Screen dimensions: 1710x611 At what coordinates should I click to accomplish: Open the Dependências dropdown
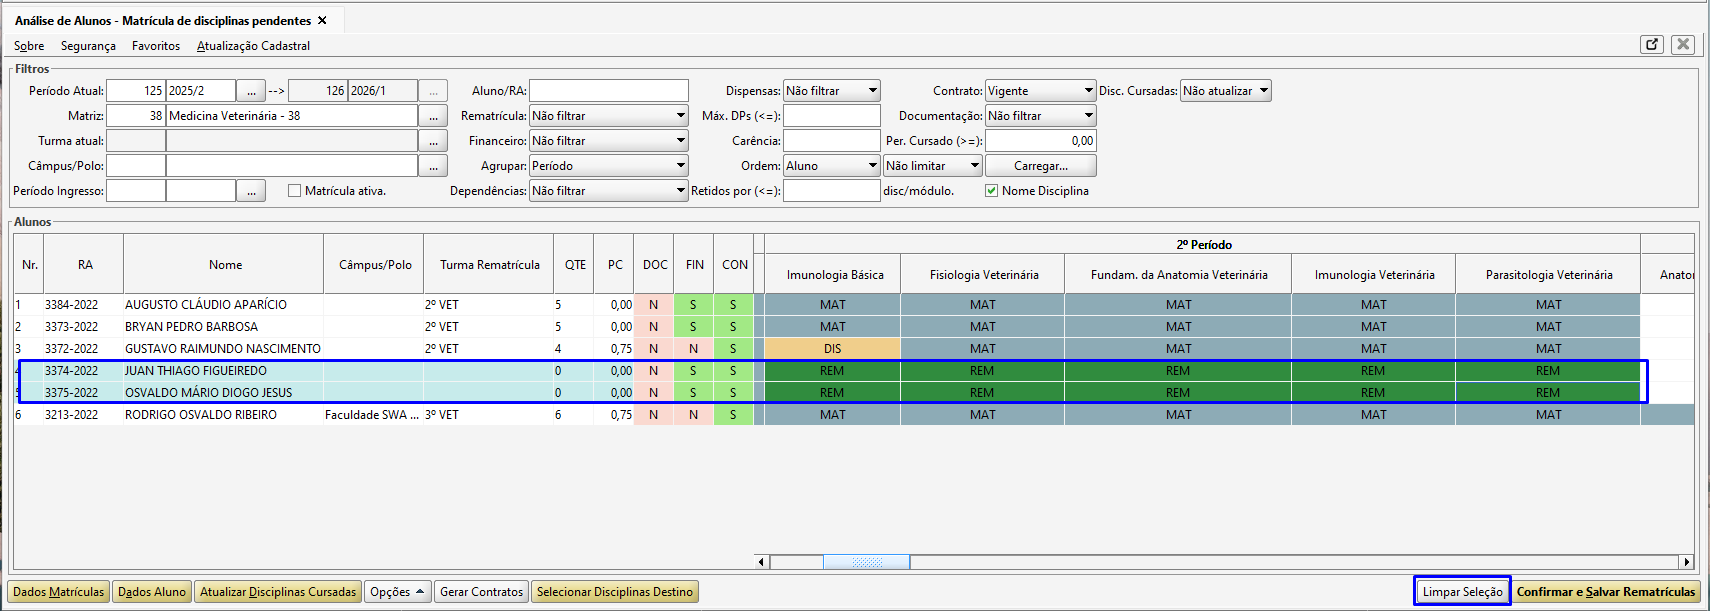click(680, 191)
